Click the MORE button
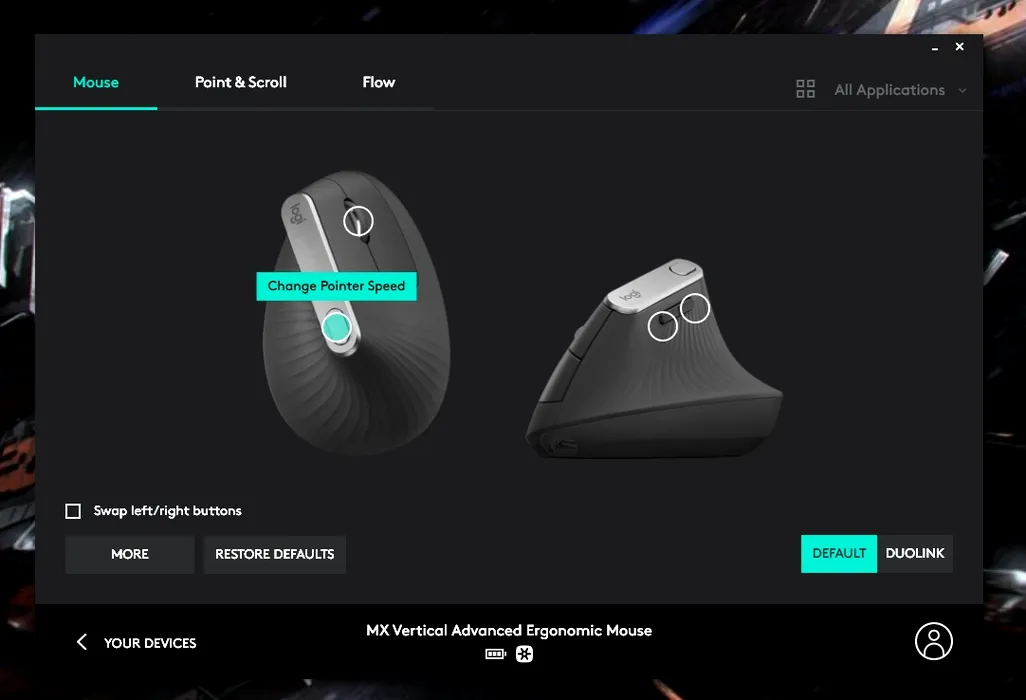1026x700 pixels. pyautogui.click(x=130, y=554)
